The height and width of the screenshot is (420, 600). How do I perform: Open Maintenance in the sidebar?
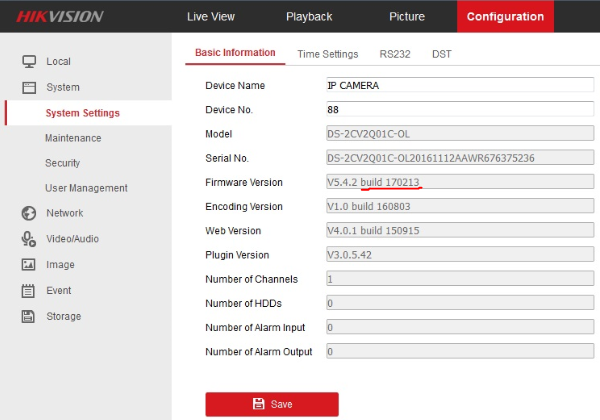coord(73,138)
